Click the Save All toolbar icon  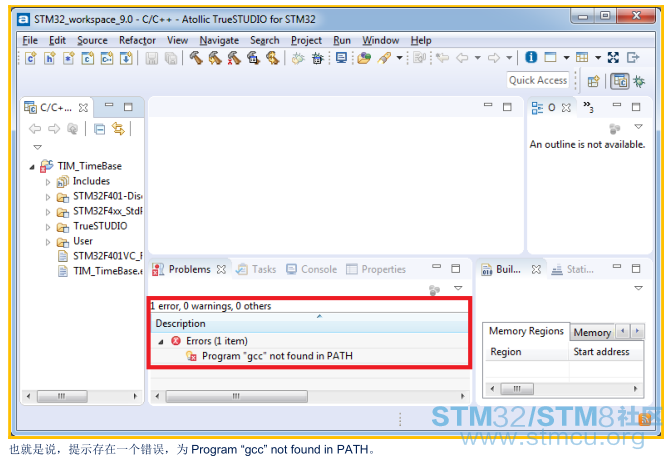coord(171,58)
